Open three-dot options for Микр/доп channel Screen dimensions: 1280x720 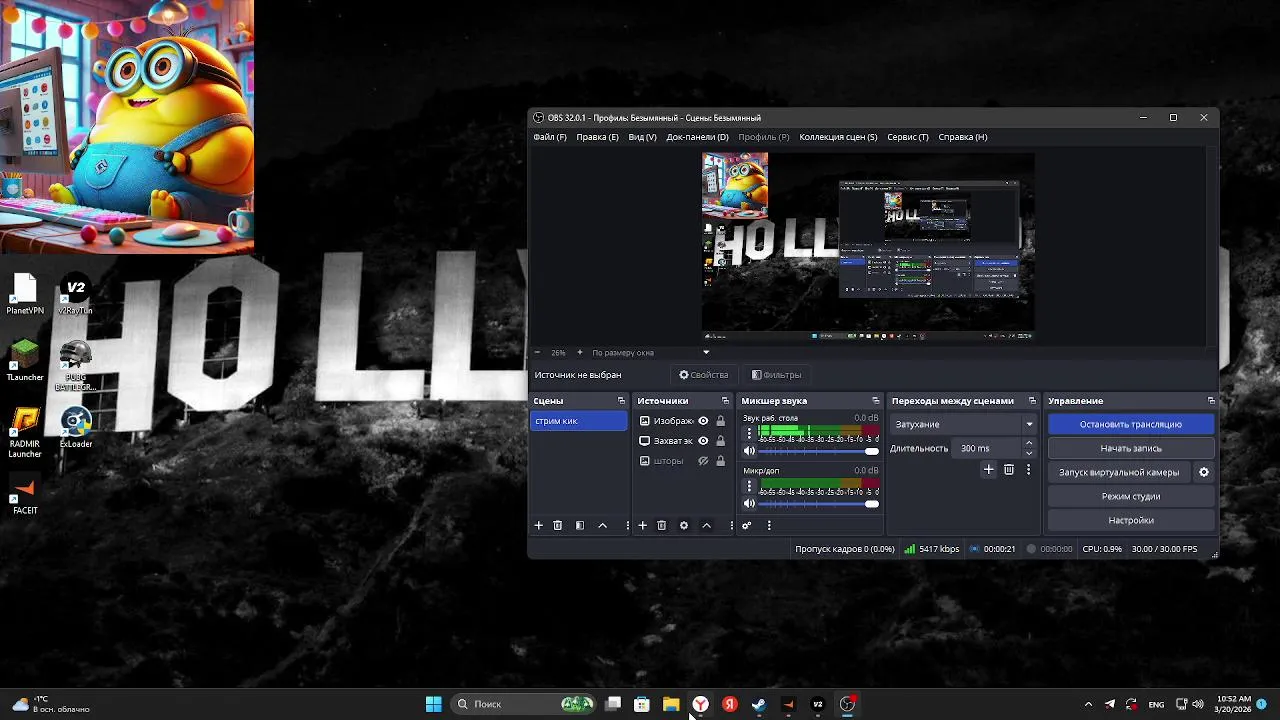point(749,486)
